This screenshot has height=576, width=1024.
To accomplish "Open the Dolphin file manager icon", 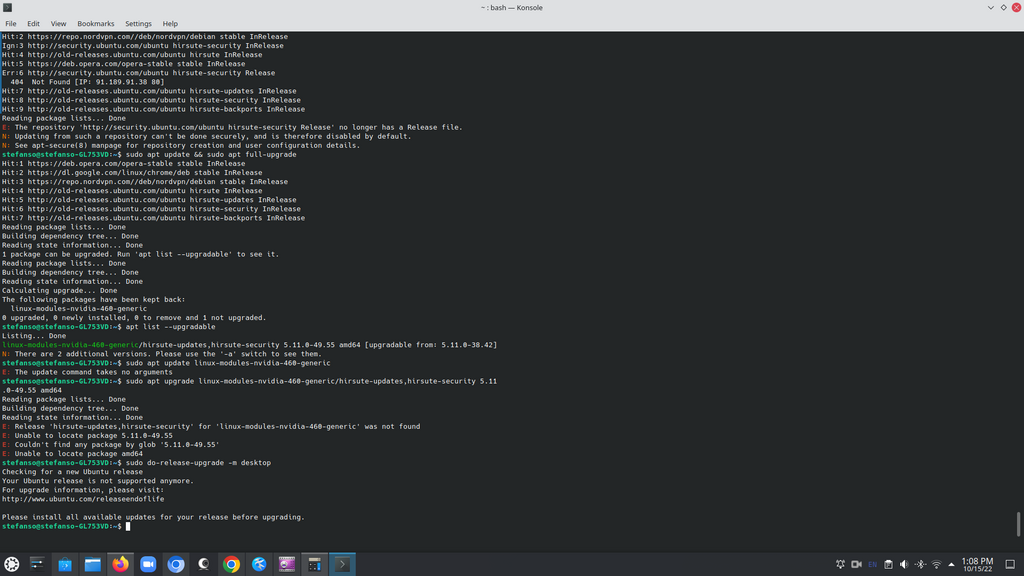I will point(93,564).
